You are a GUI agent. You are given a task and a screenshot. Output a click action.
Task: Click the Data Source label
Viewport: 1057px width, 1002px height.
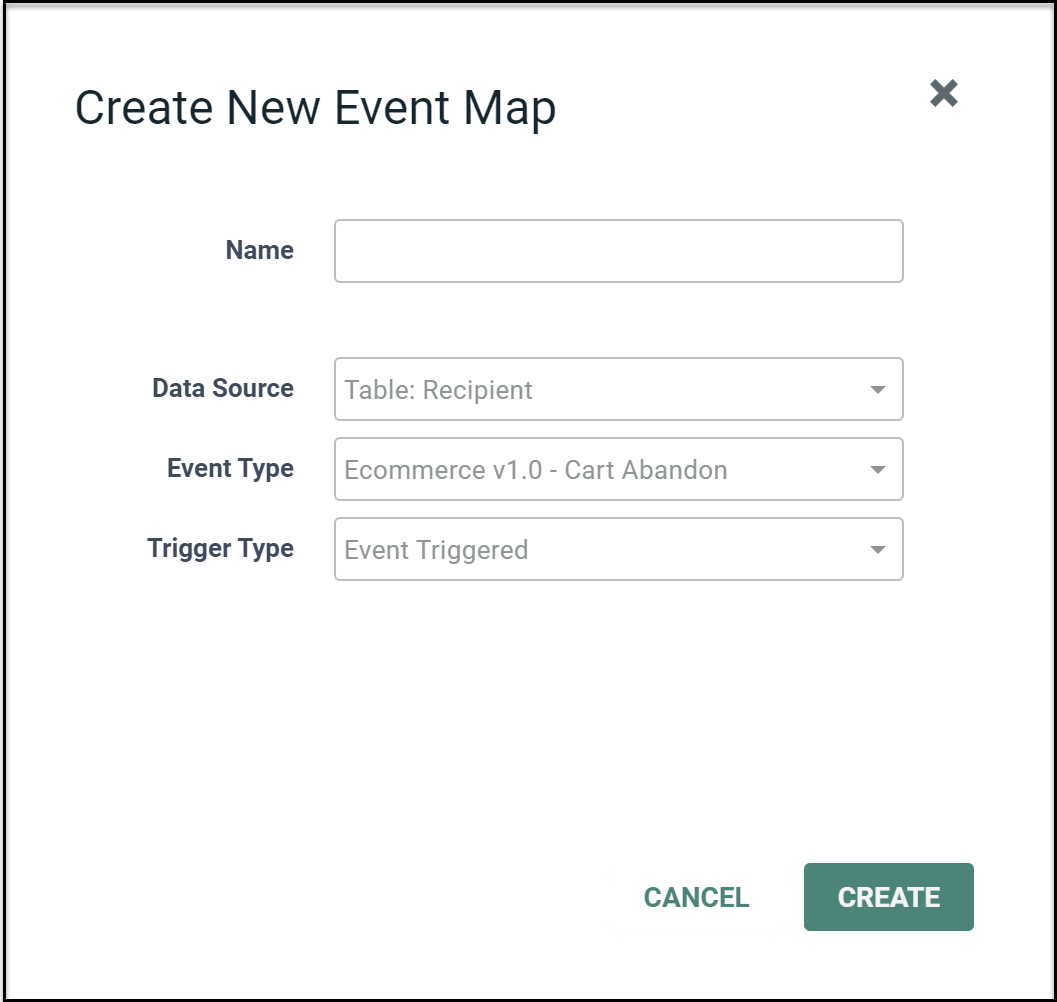(x=223, y=388)
